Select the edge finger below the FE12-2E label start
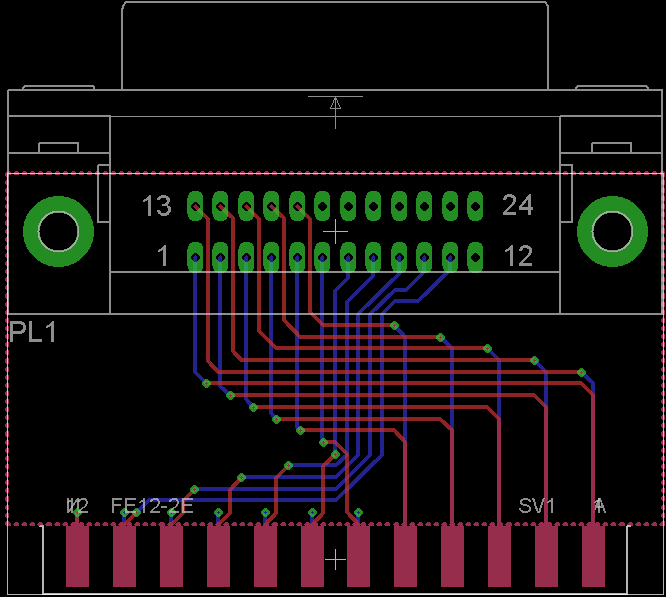Image resolution: width=666 pixels, height=597 pixels. pos(124,556)
